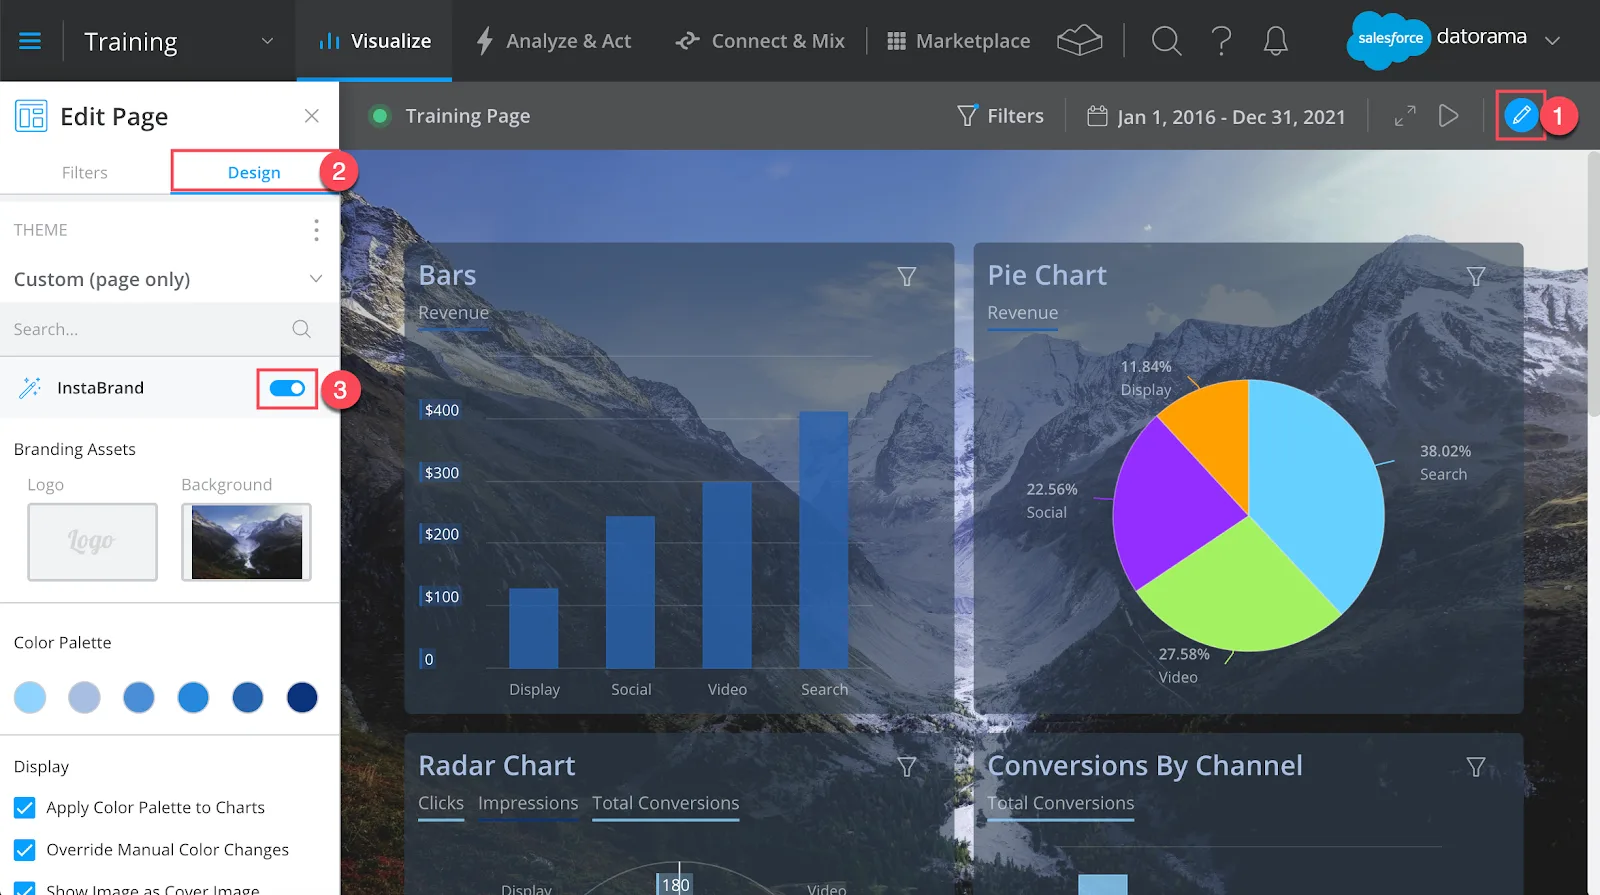The height and width of the screenshot is (895, 1600).
Task: Click the filter icon on Radar Chart widget
Action: point(907,767)
